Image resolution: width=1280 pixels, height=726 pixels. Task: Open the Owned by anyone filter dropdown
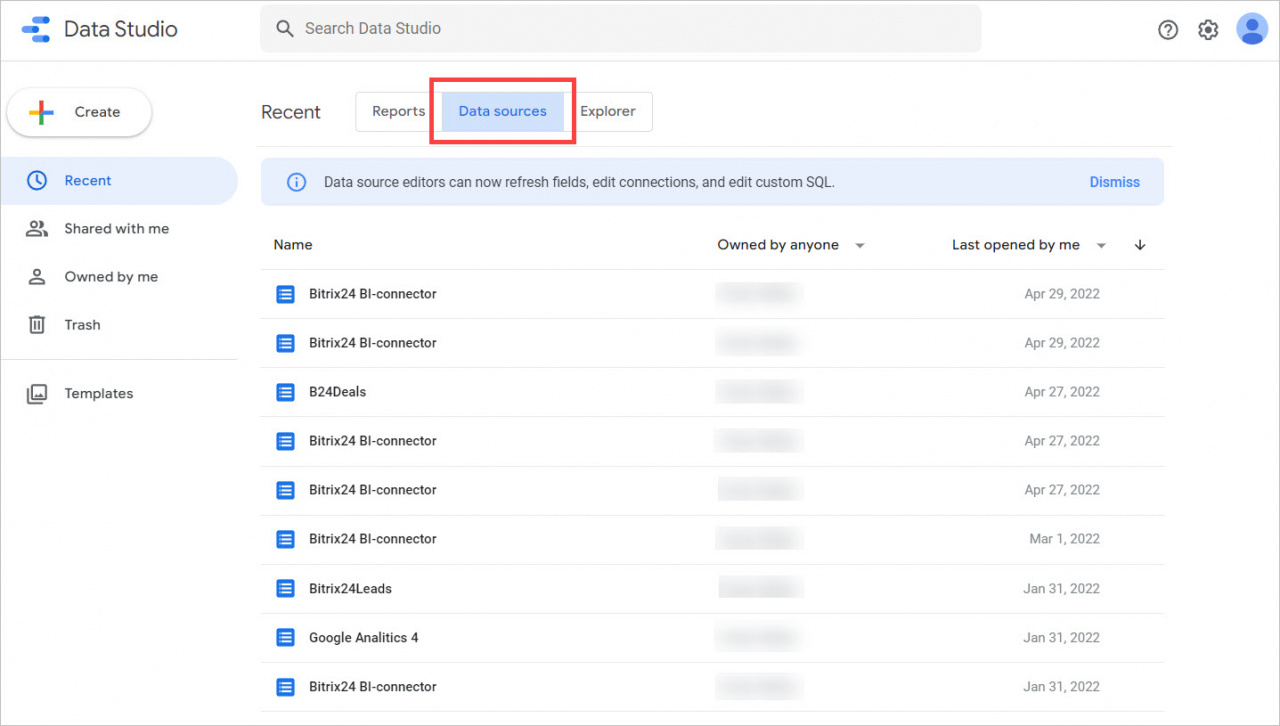[x=791, y=245]
